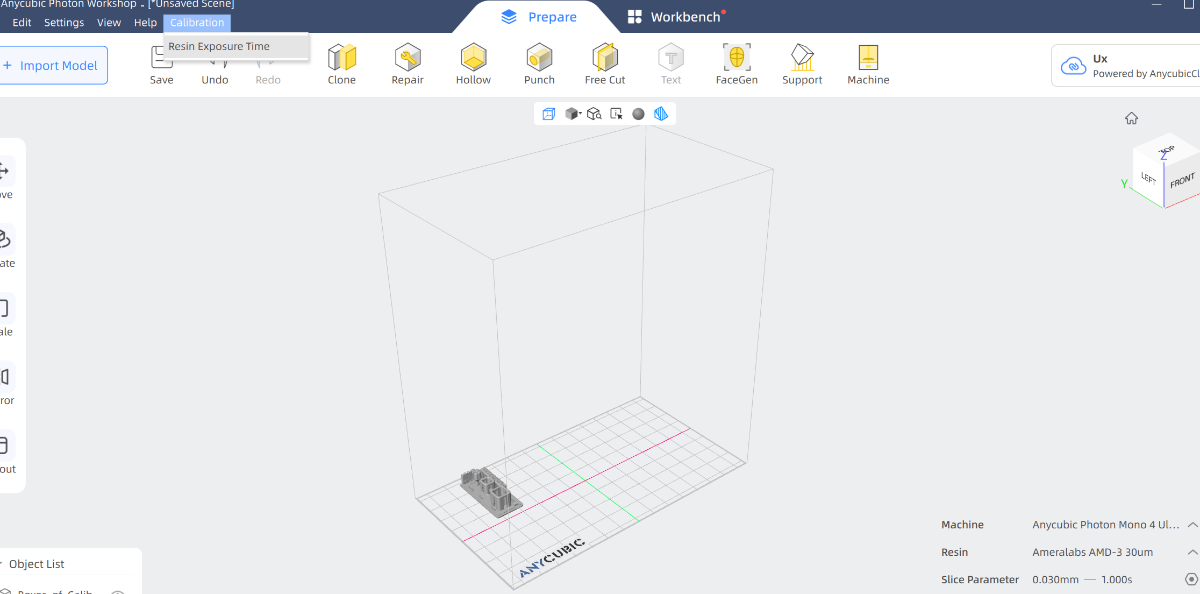Select the Layout tool in left sidebar
This screenshot has height=594, width=1200.
(x=5, y=452)
